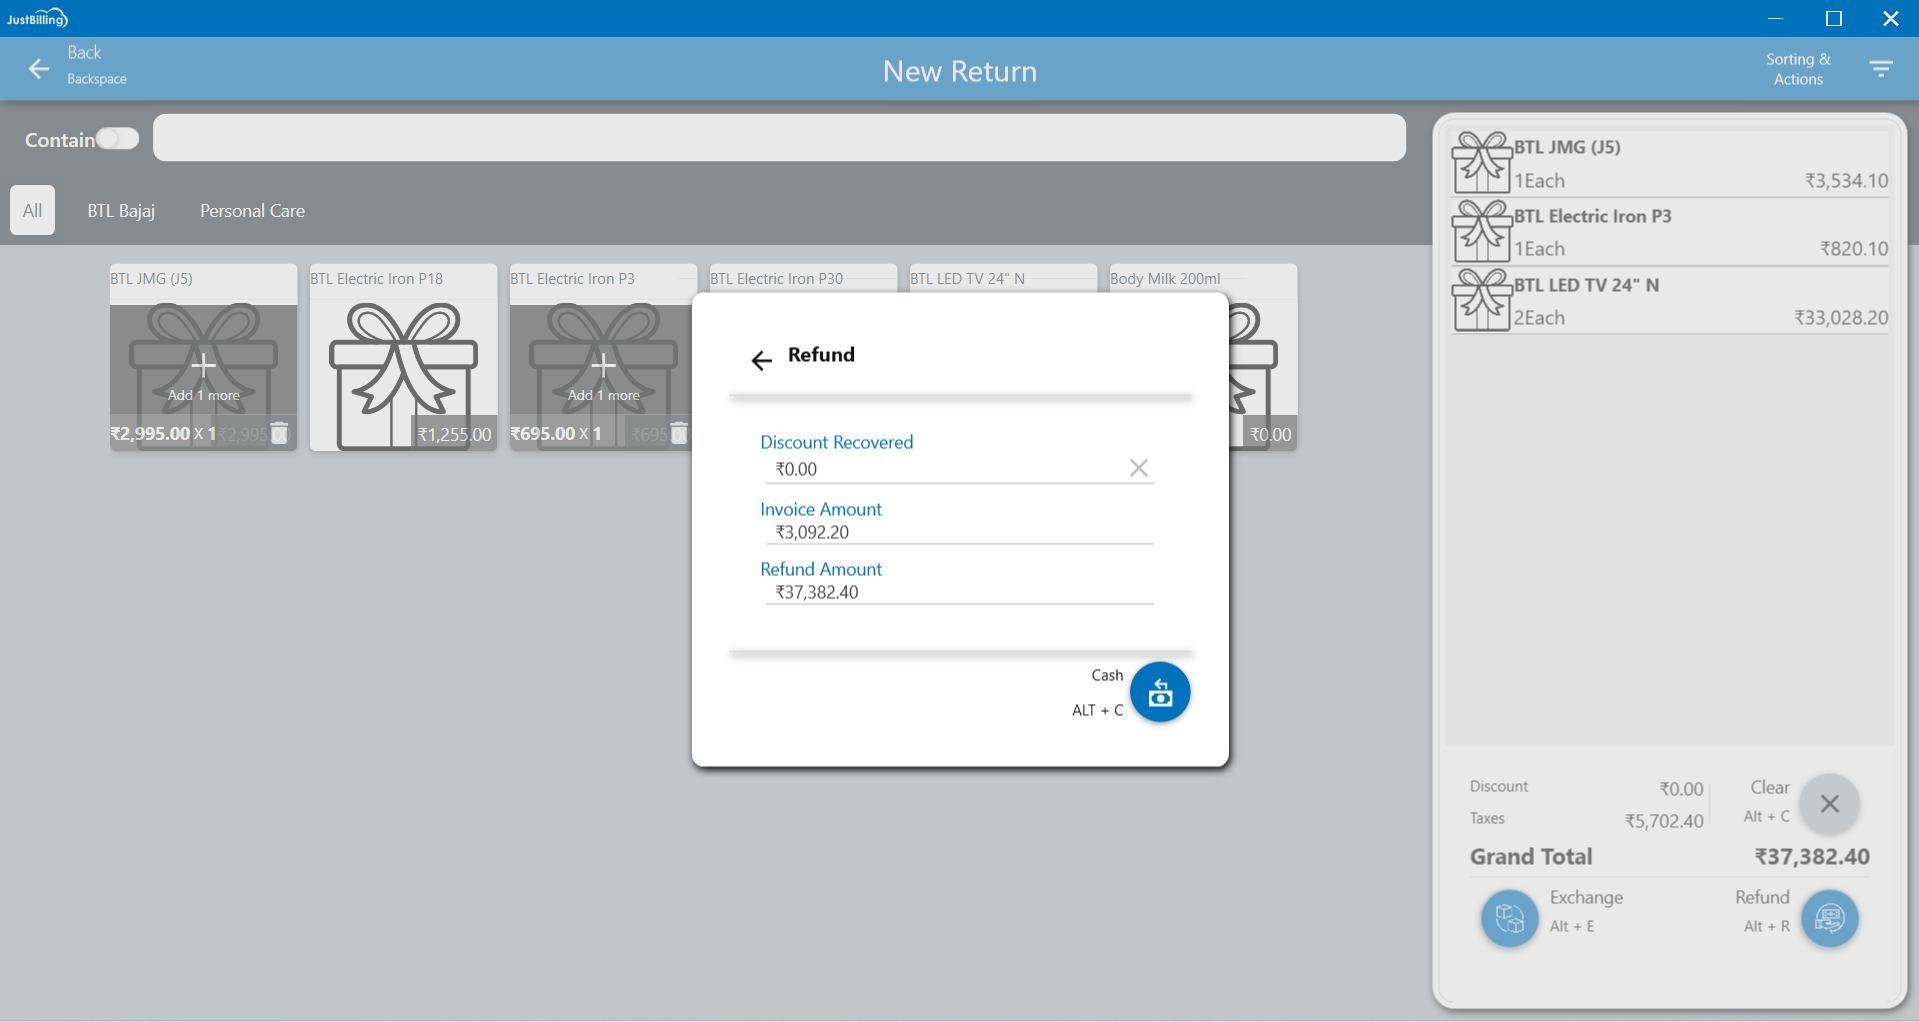Add one more BTL Electric Iron P3
Viewport: 1919px width, 1022px height.
[x=603, y=375]
